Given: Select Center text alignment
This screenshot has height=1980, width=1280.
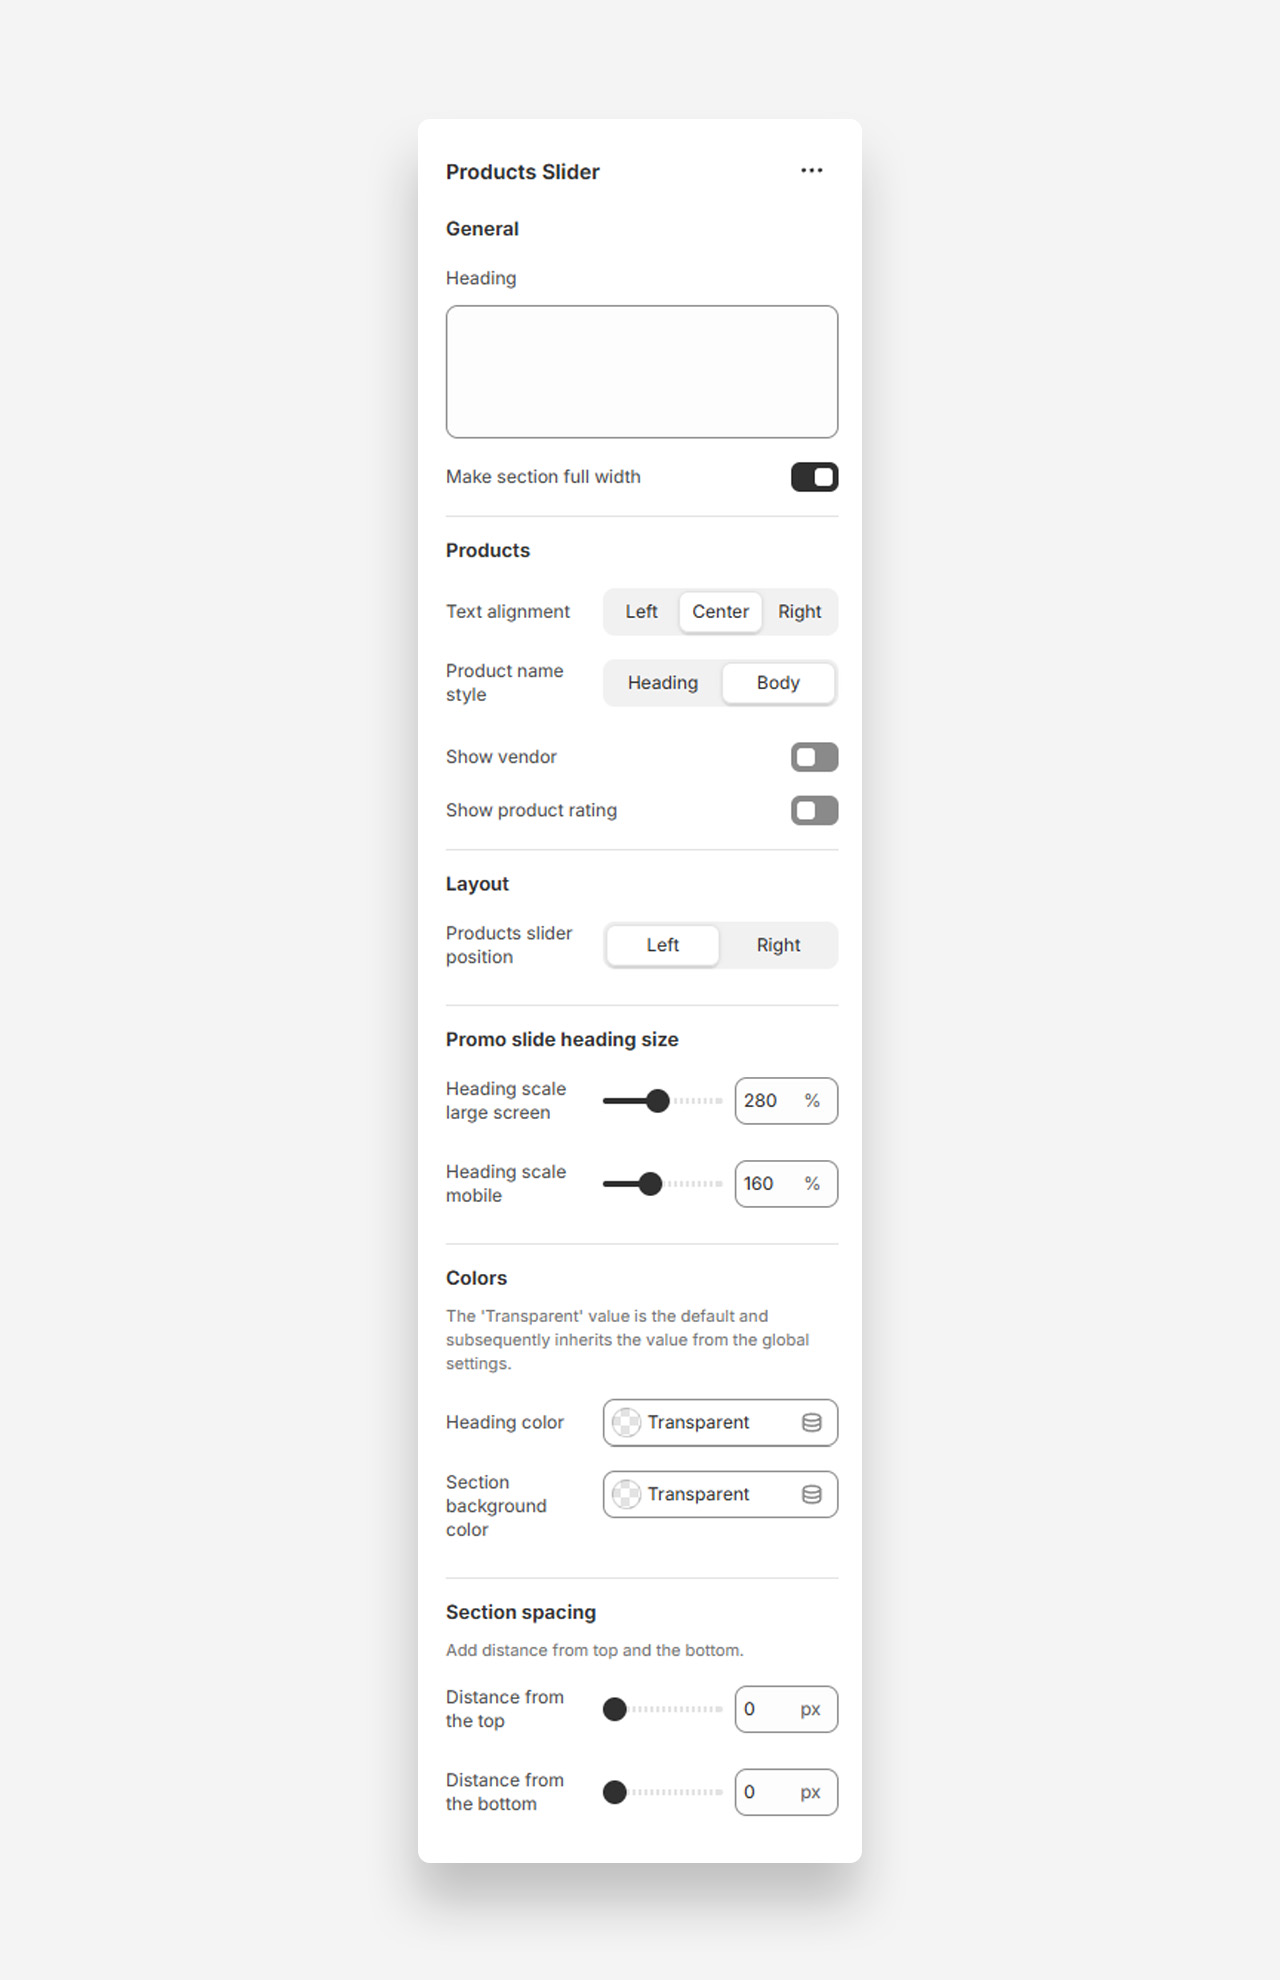Looking at the screenshot, I should [x=720, y=612].
